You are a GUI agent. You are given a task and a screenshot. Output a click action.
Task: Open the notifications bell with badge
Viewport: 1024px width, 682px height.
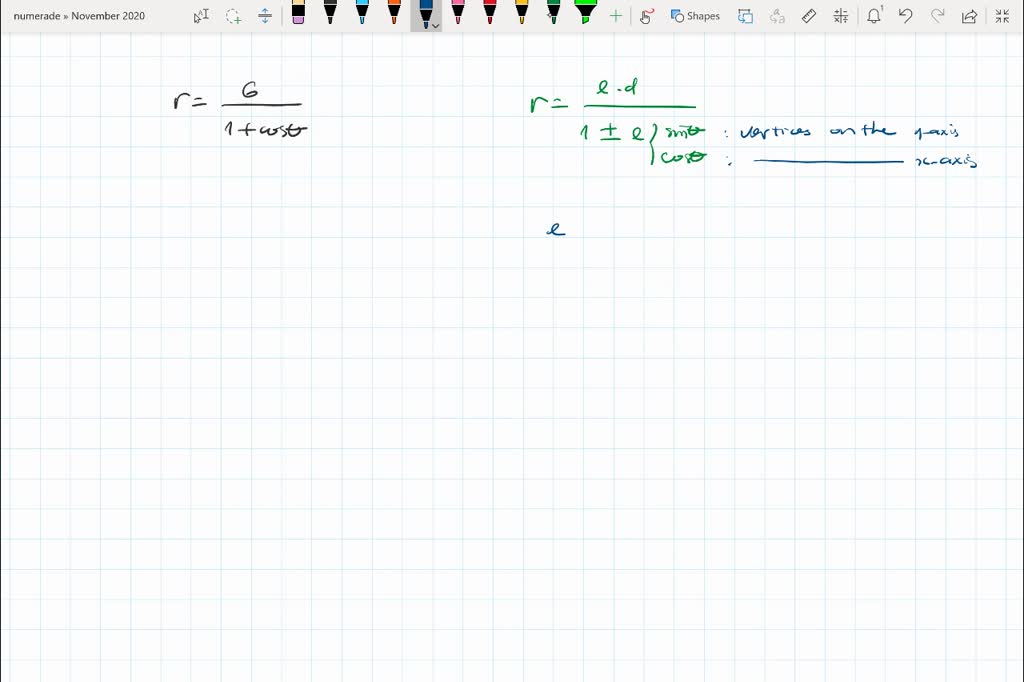[874, 16]
